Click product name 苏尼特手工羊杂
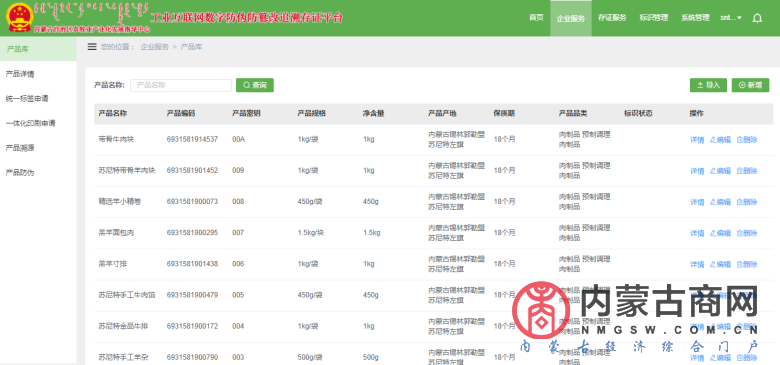 pos(123,358)
